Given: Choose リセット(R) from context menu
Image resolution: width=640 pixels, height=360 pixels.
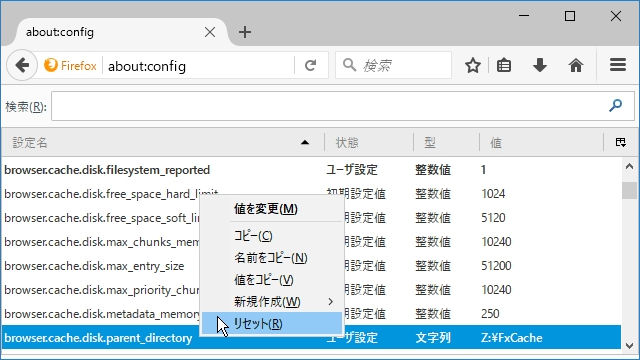Looking at the screenshot, I should coord(272,324).
